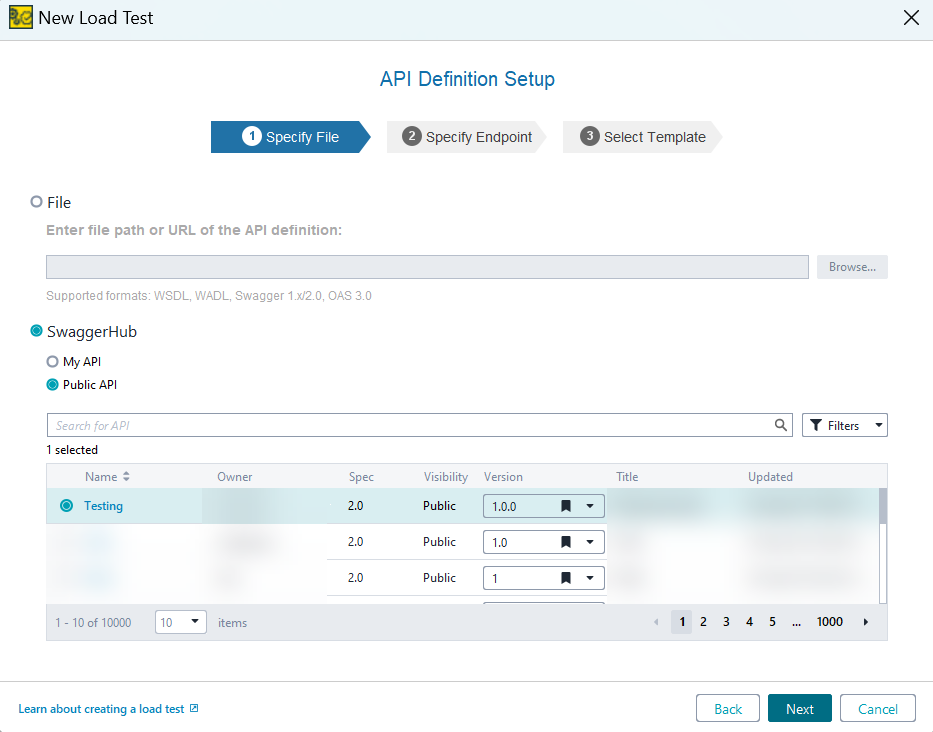Open the items per page dropdown

click(x=194, y=622)
